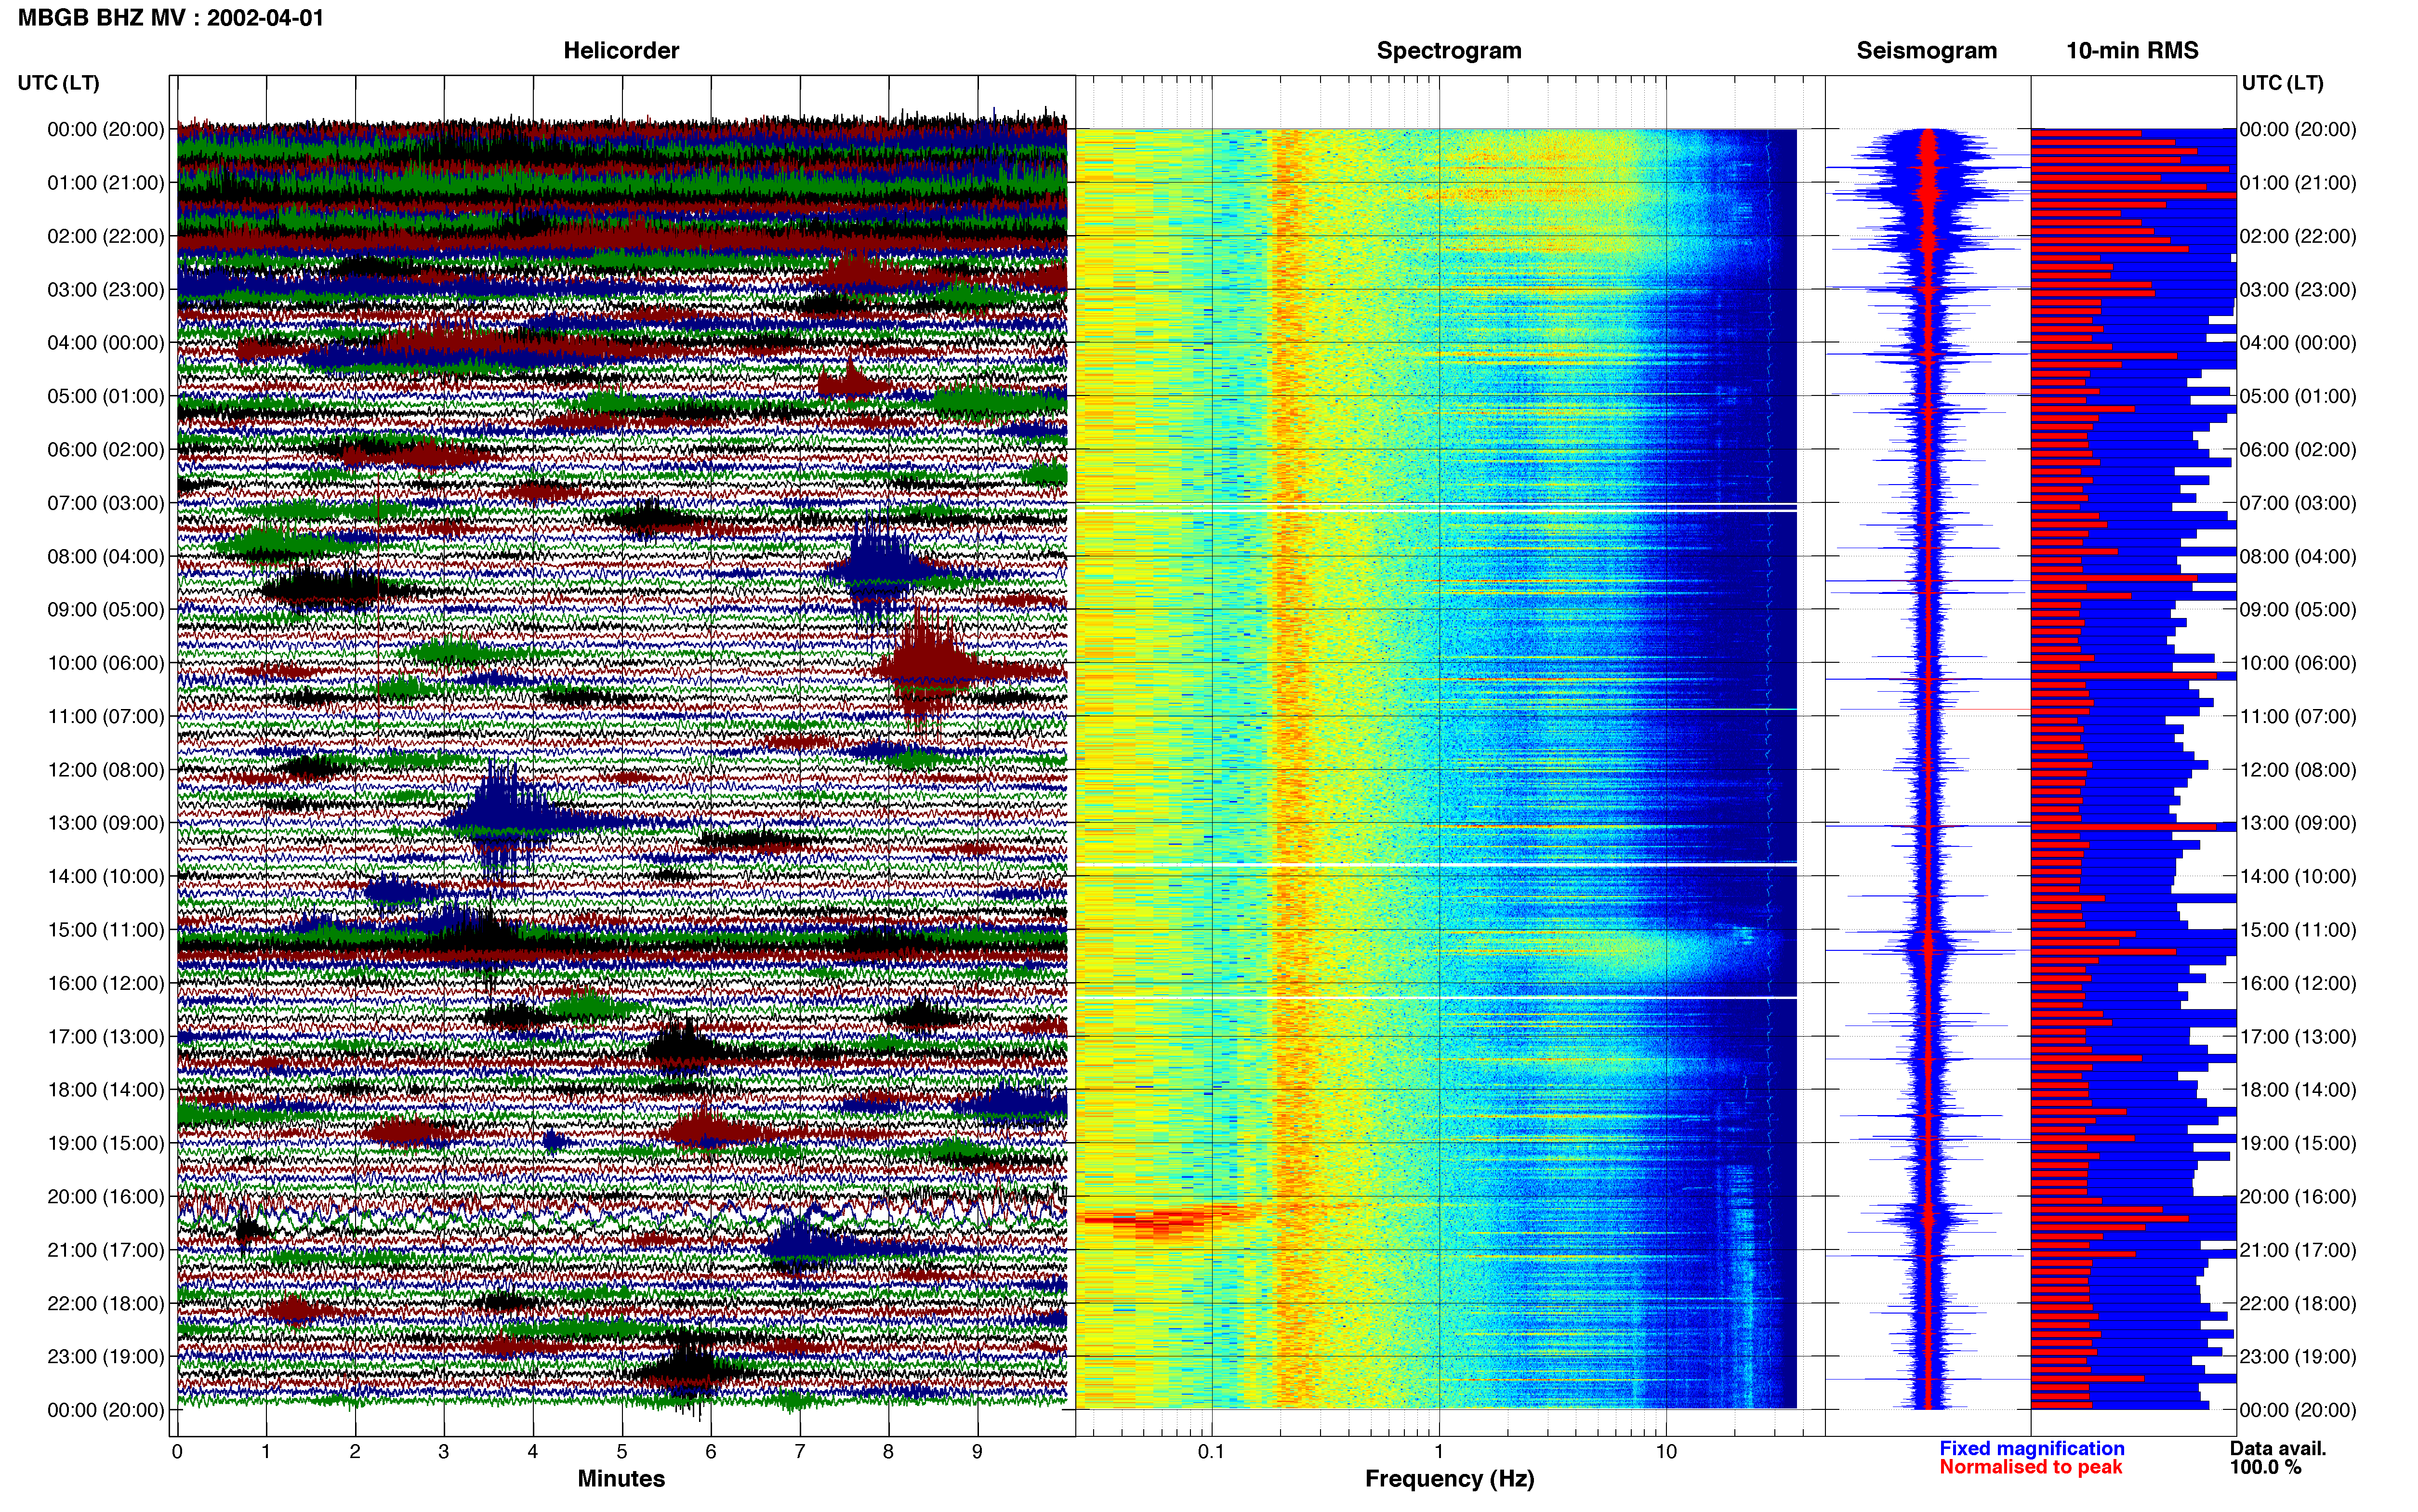
Task: Click the right '02:00 (22:00)' time label
Action: click(x=2298, y=237)
